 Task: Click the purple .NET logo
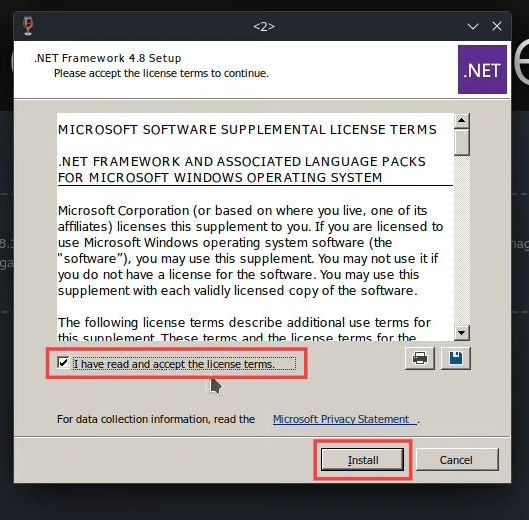[482, 70]
